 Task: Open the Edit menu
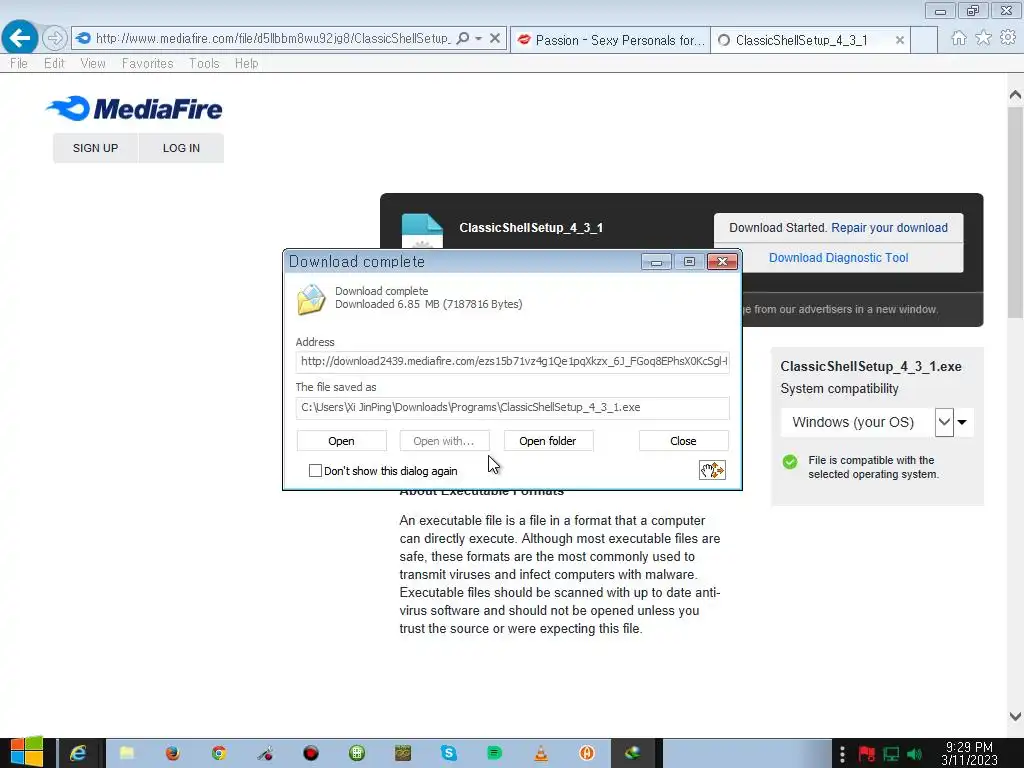pos(54,63)
